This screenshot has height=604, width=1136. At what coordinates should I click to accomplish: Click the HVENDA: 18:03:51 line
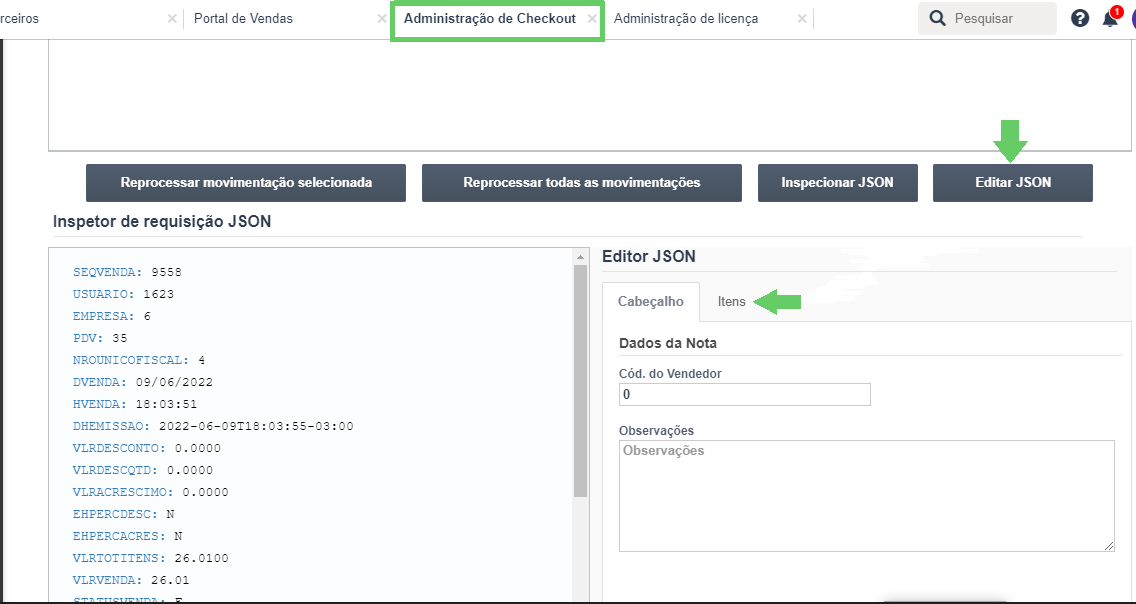click(x=135, y=404)
